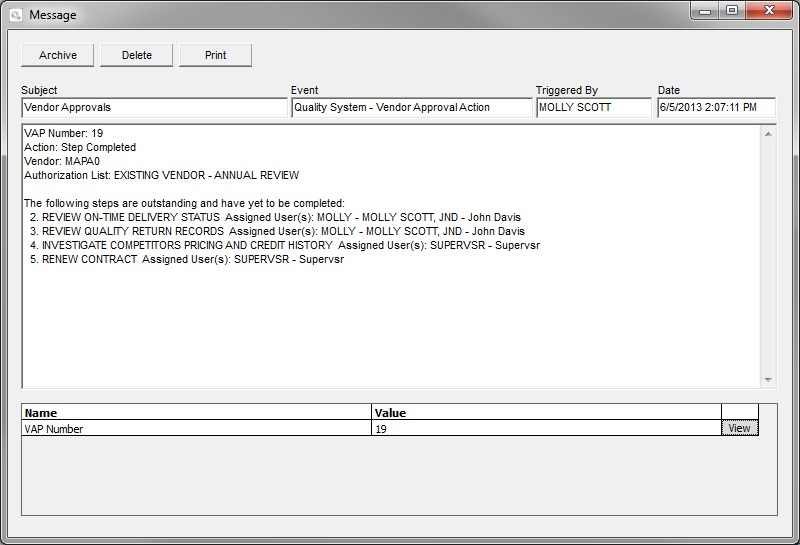Click the Authorization List line

pyautogui.click(x=162, y=176)
